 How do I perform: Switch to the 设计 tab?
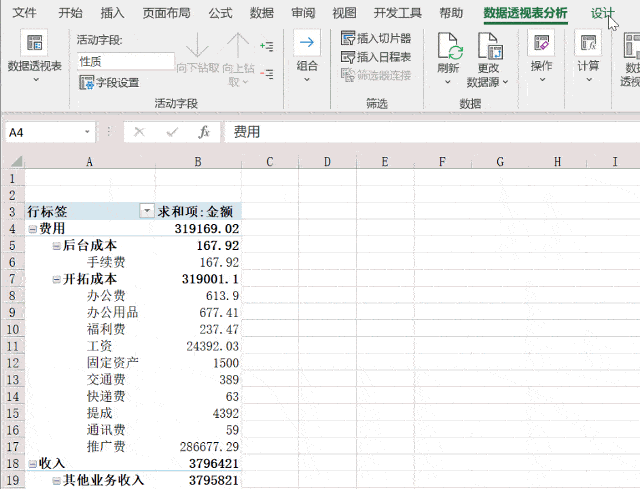coord(602,13)
